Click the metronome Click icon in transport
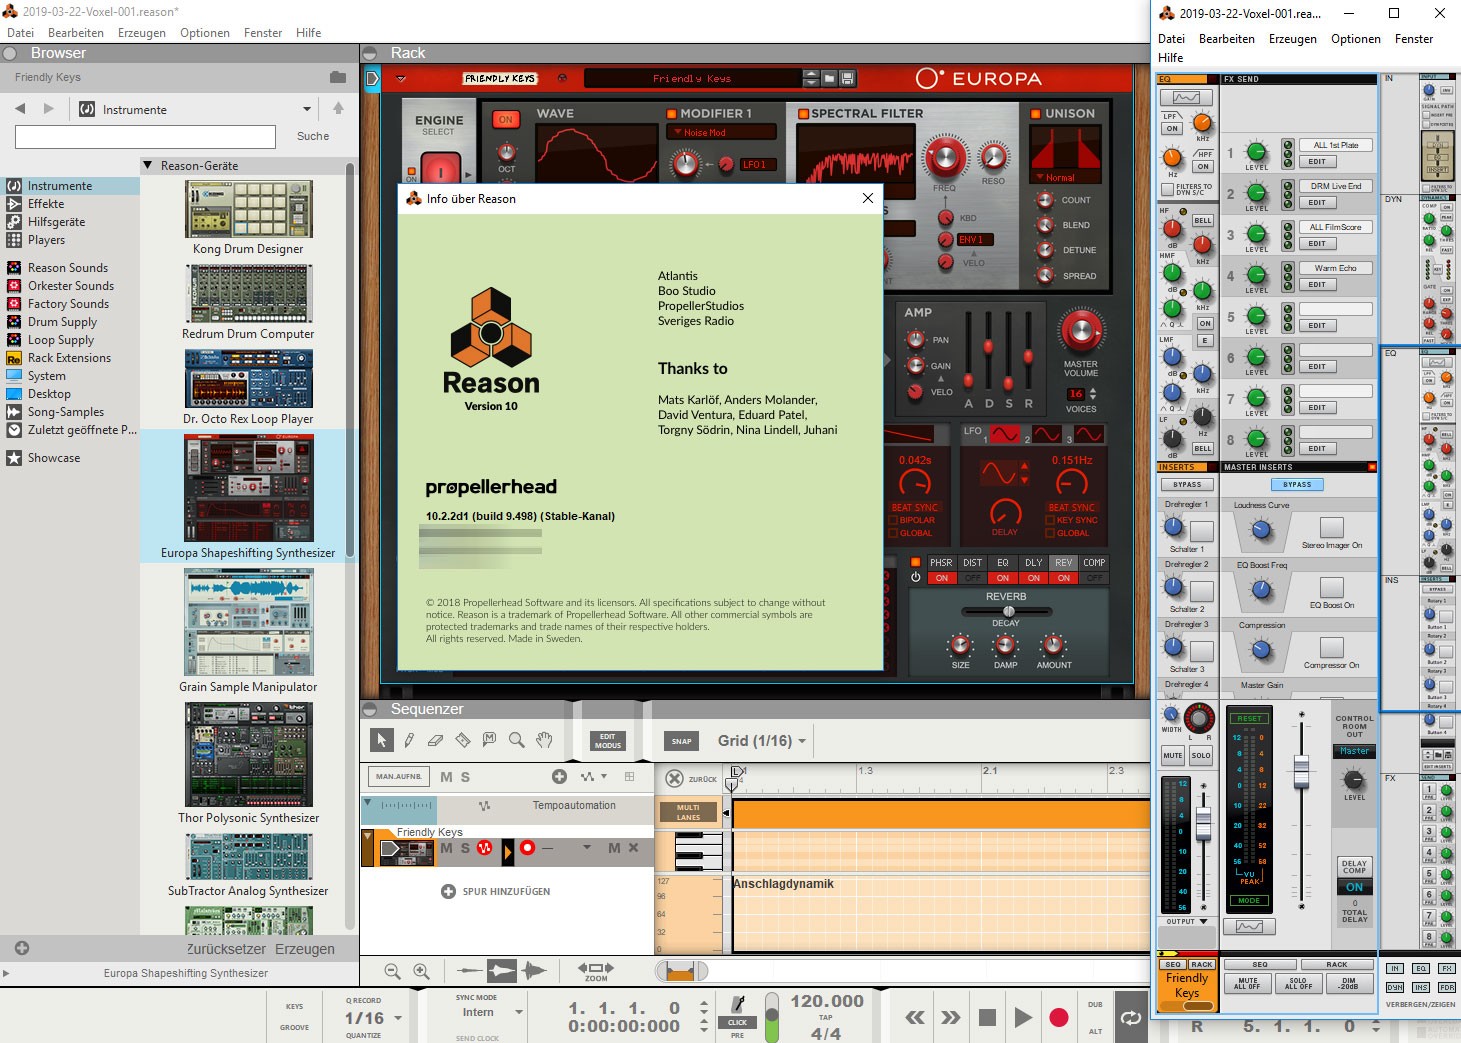 738,1006
